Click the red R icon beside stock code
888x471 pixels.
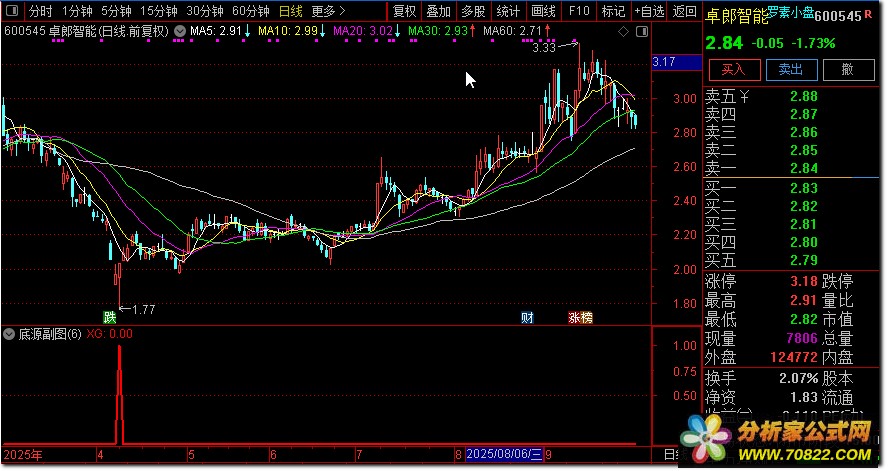click(x=868, y=15)
